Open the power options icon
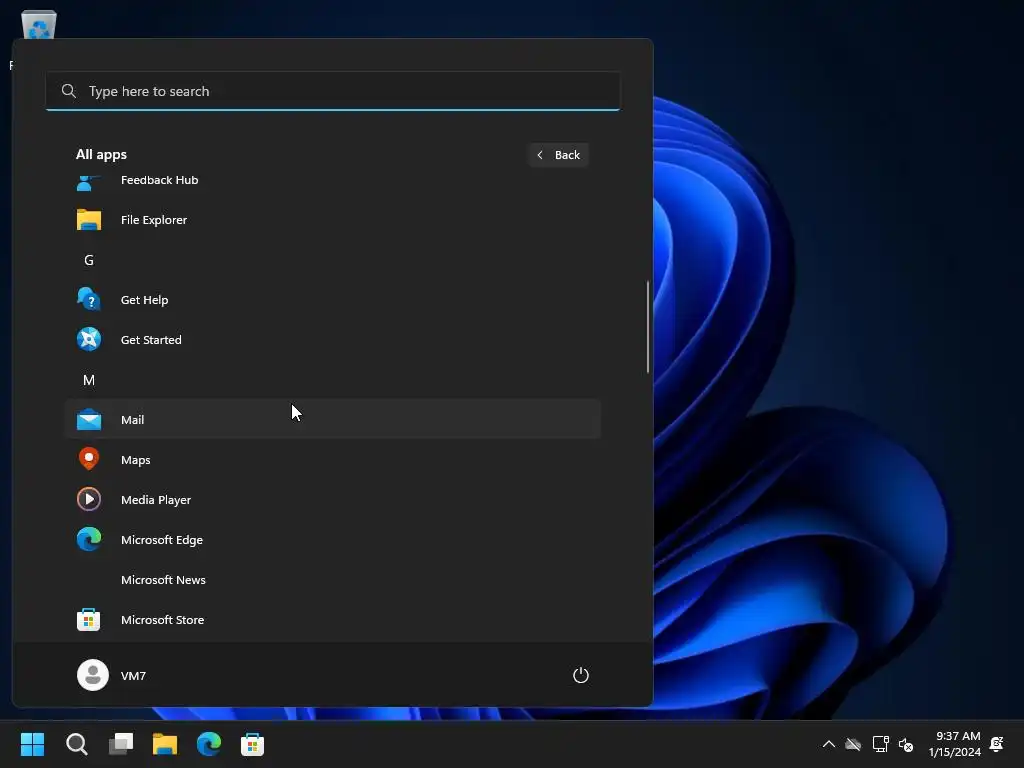 (581, 675)
